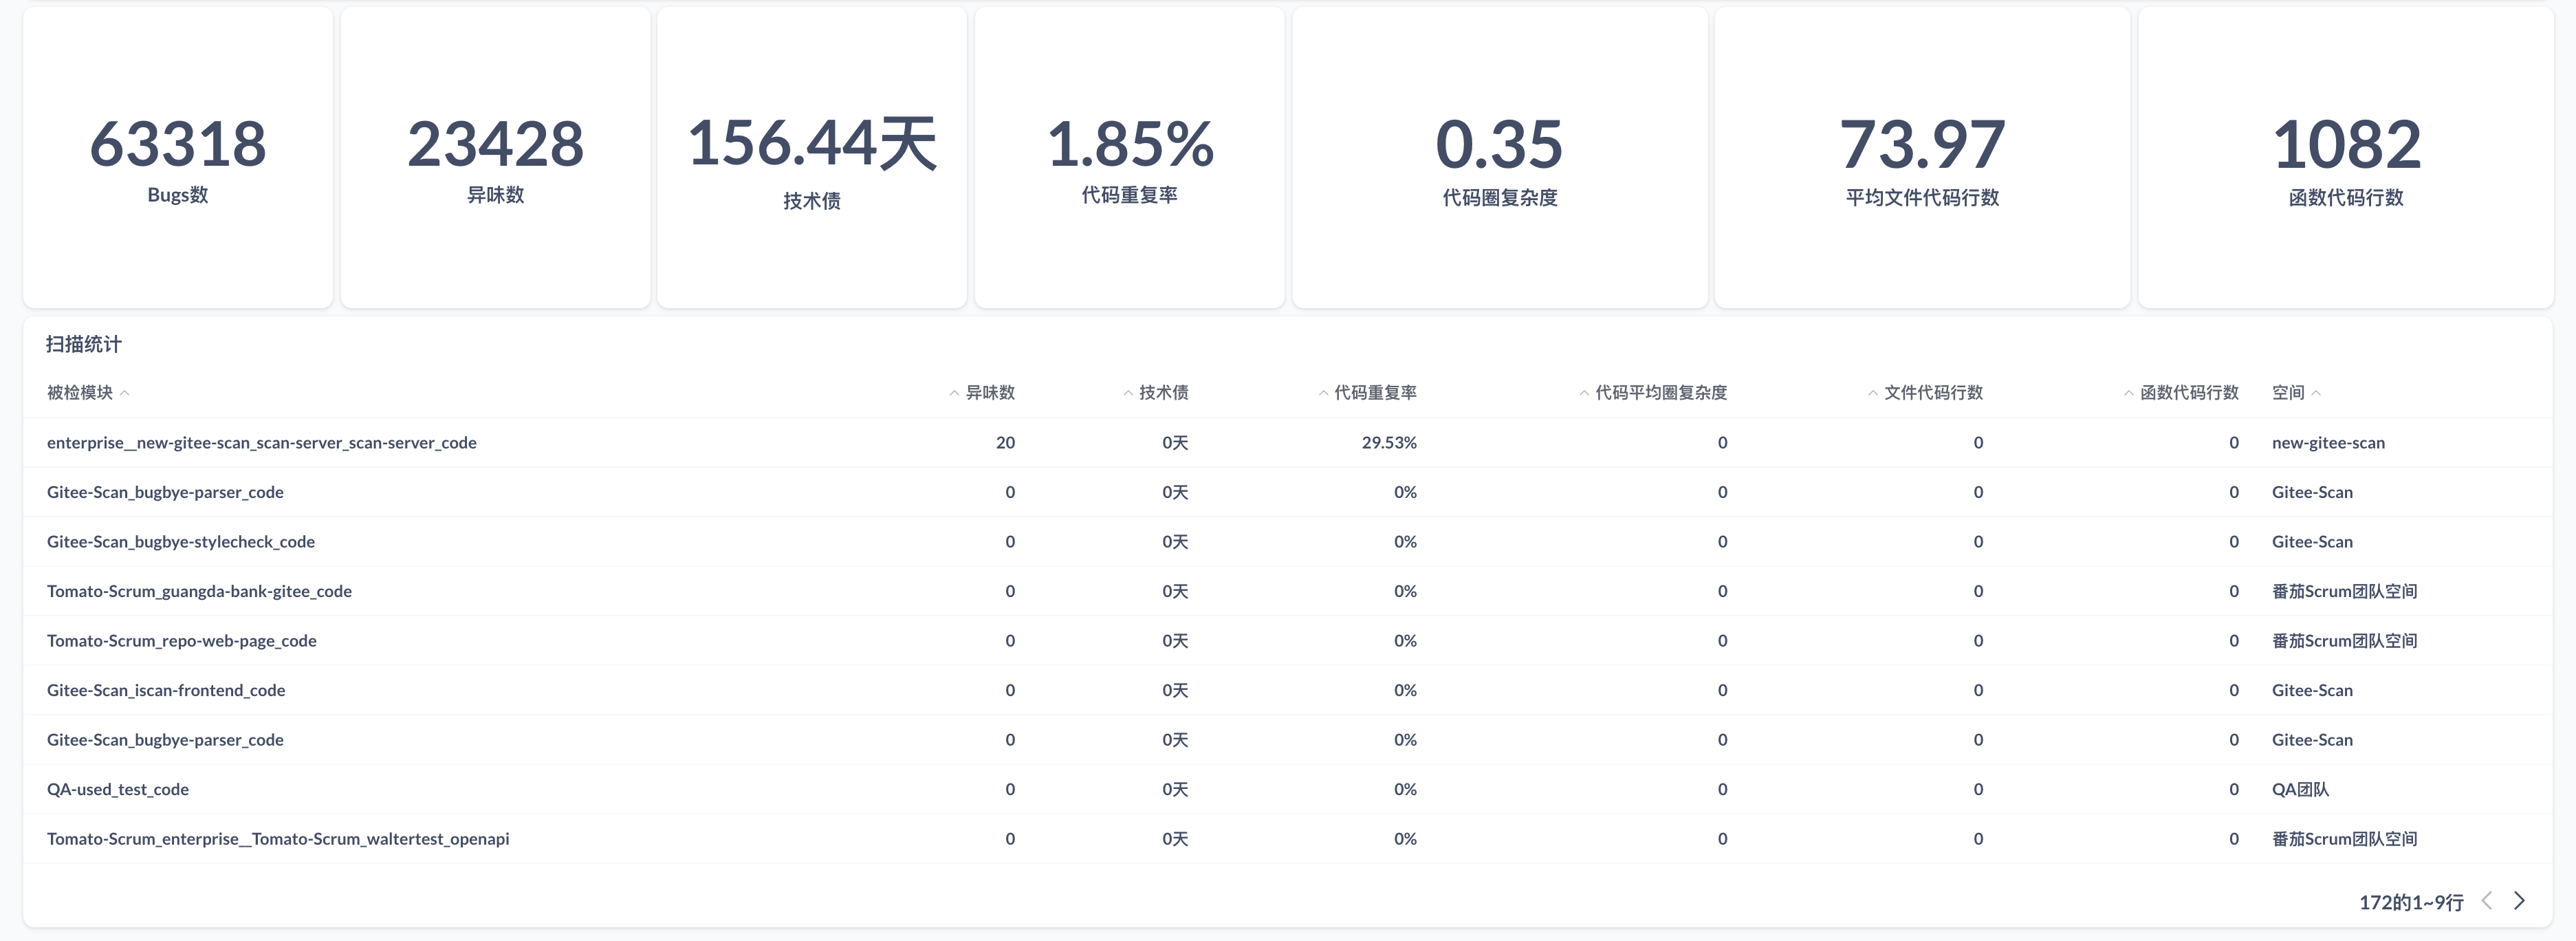This screenshot has height=941, width=2576.
Task: Click the sort chevron next to 技术债
Action: (x=1129, y=392)
